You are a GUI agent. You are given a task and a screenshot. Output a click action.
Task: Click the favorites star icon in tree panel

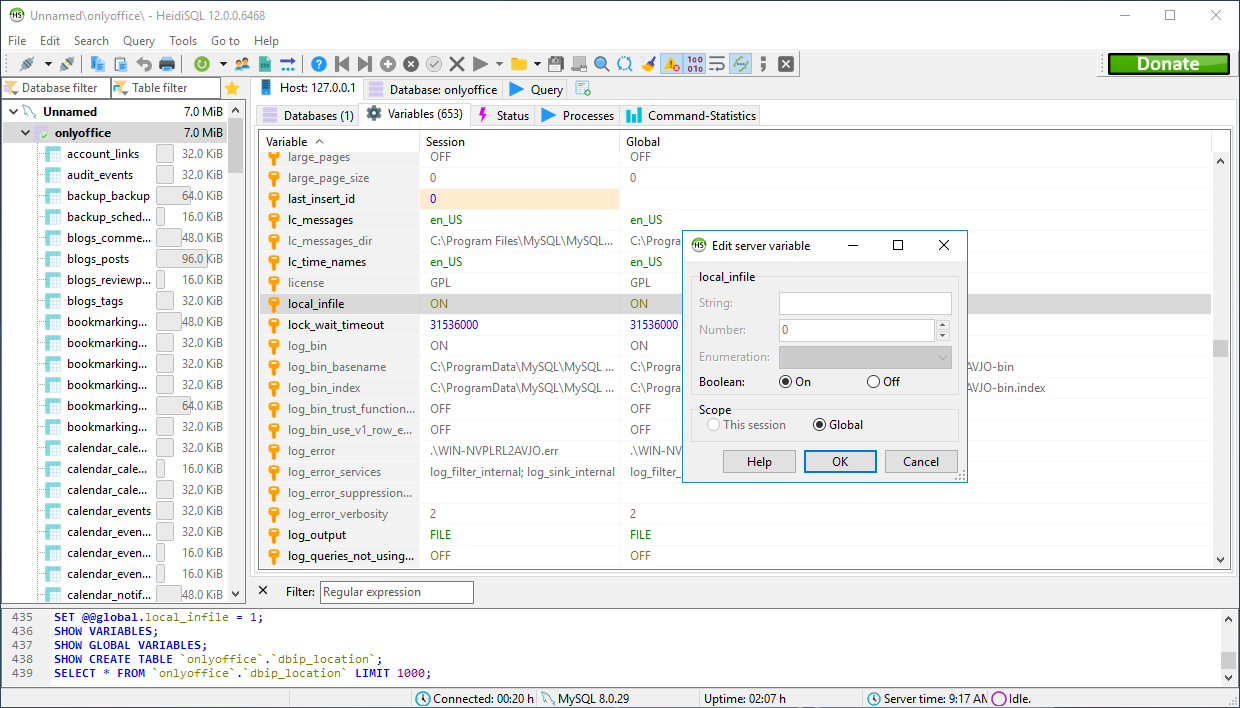tap(232, 88)
